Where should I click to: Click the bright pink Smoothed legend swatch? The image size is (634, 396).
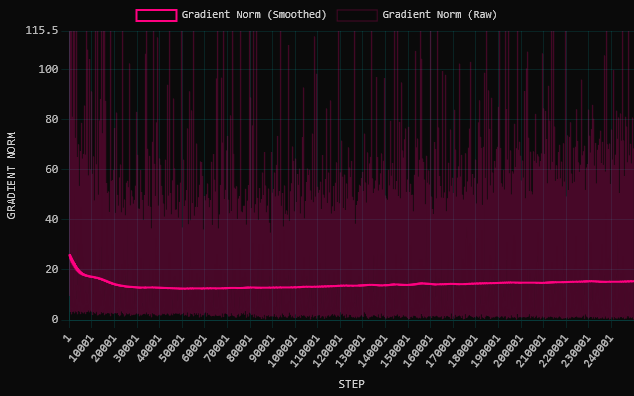[156, 15]
